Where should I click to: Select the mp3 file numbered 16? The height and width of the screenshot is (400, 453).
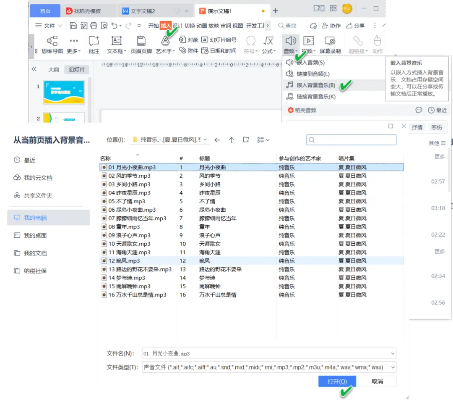[x=252, y=295]
